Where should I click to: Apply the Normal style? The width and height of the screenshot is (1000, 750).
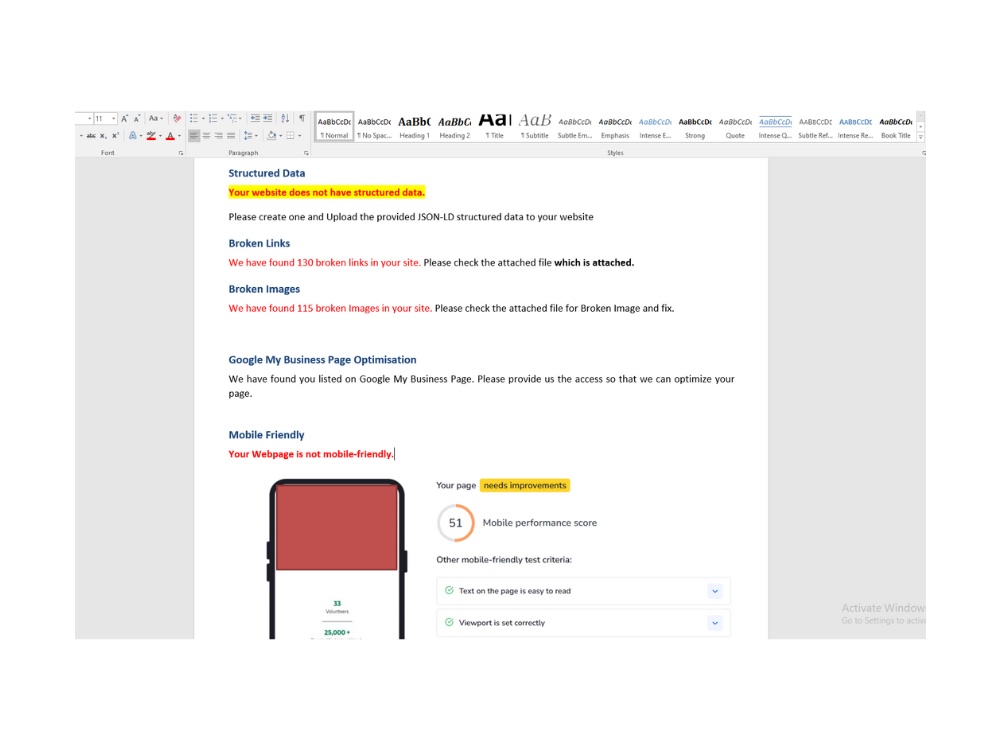(334, 126)
